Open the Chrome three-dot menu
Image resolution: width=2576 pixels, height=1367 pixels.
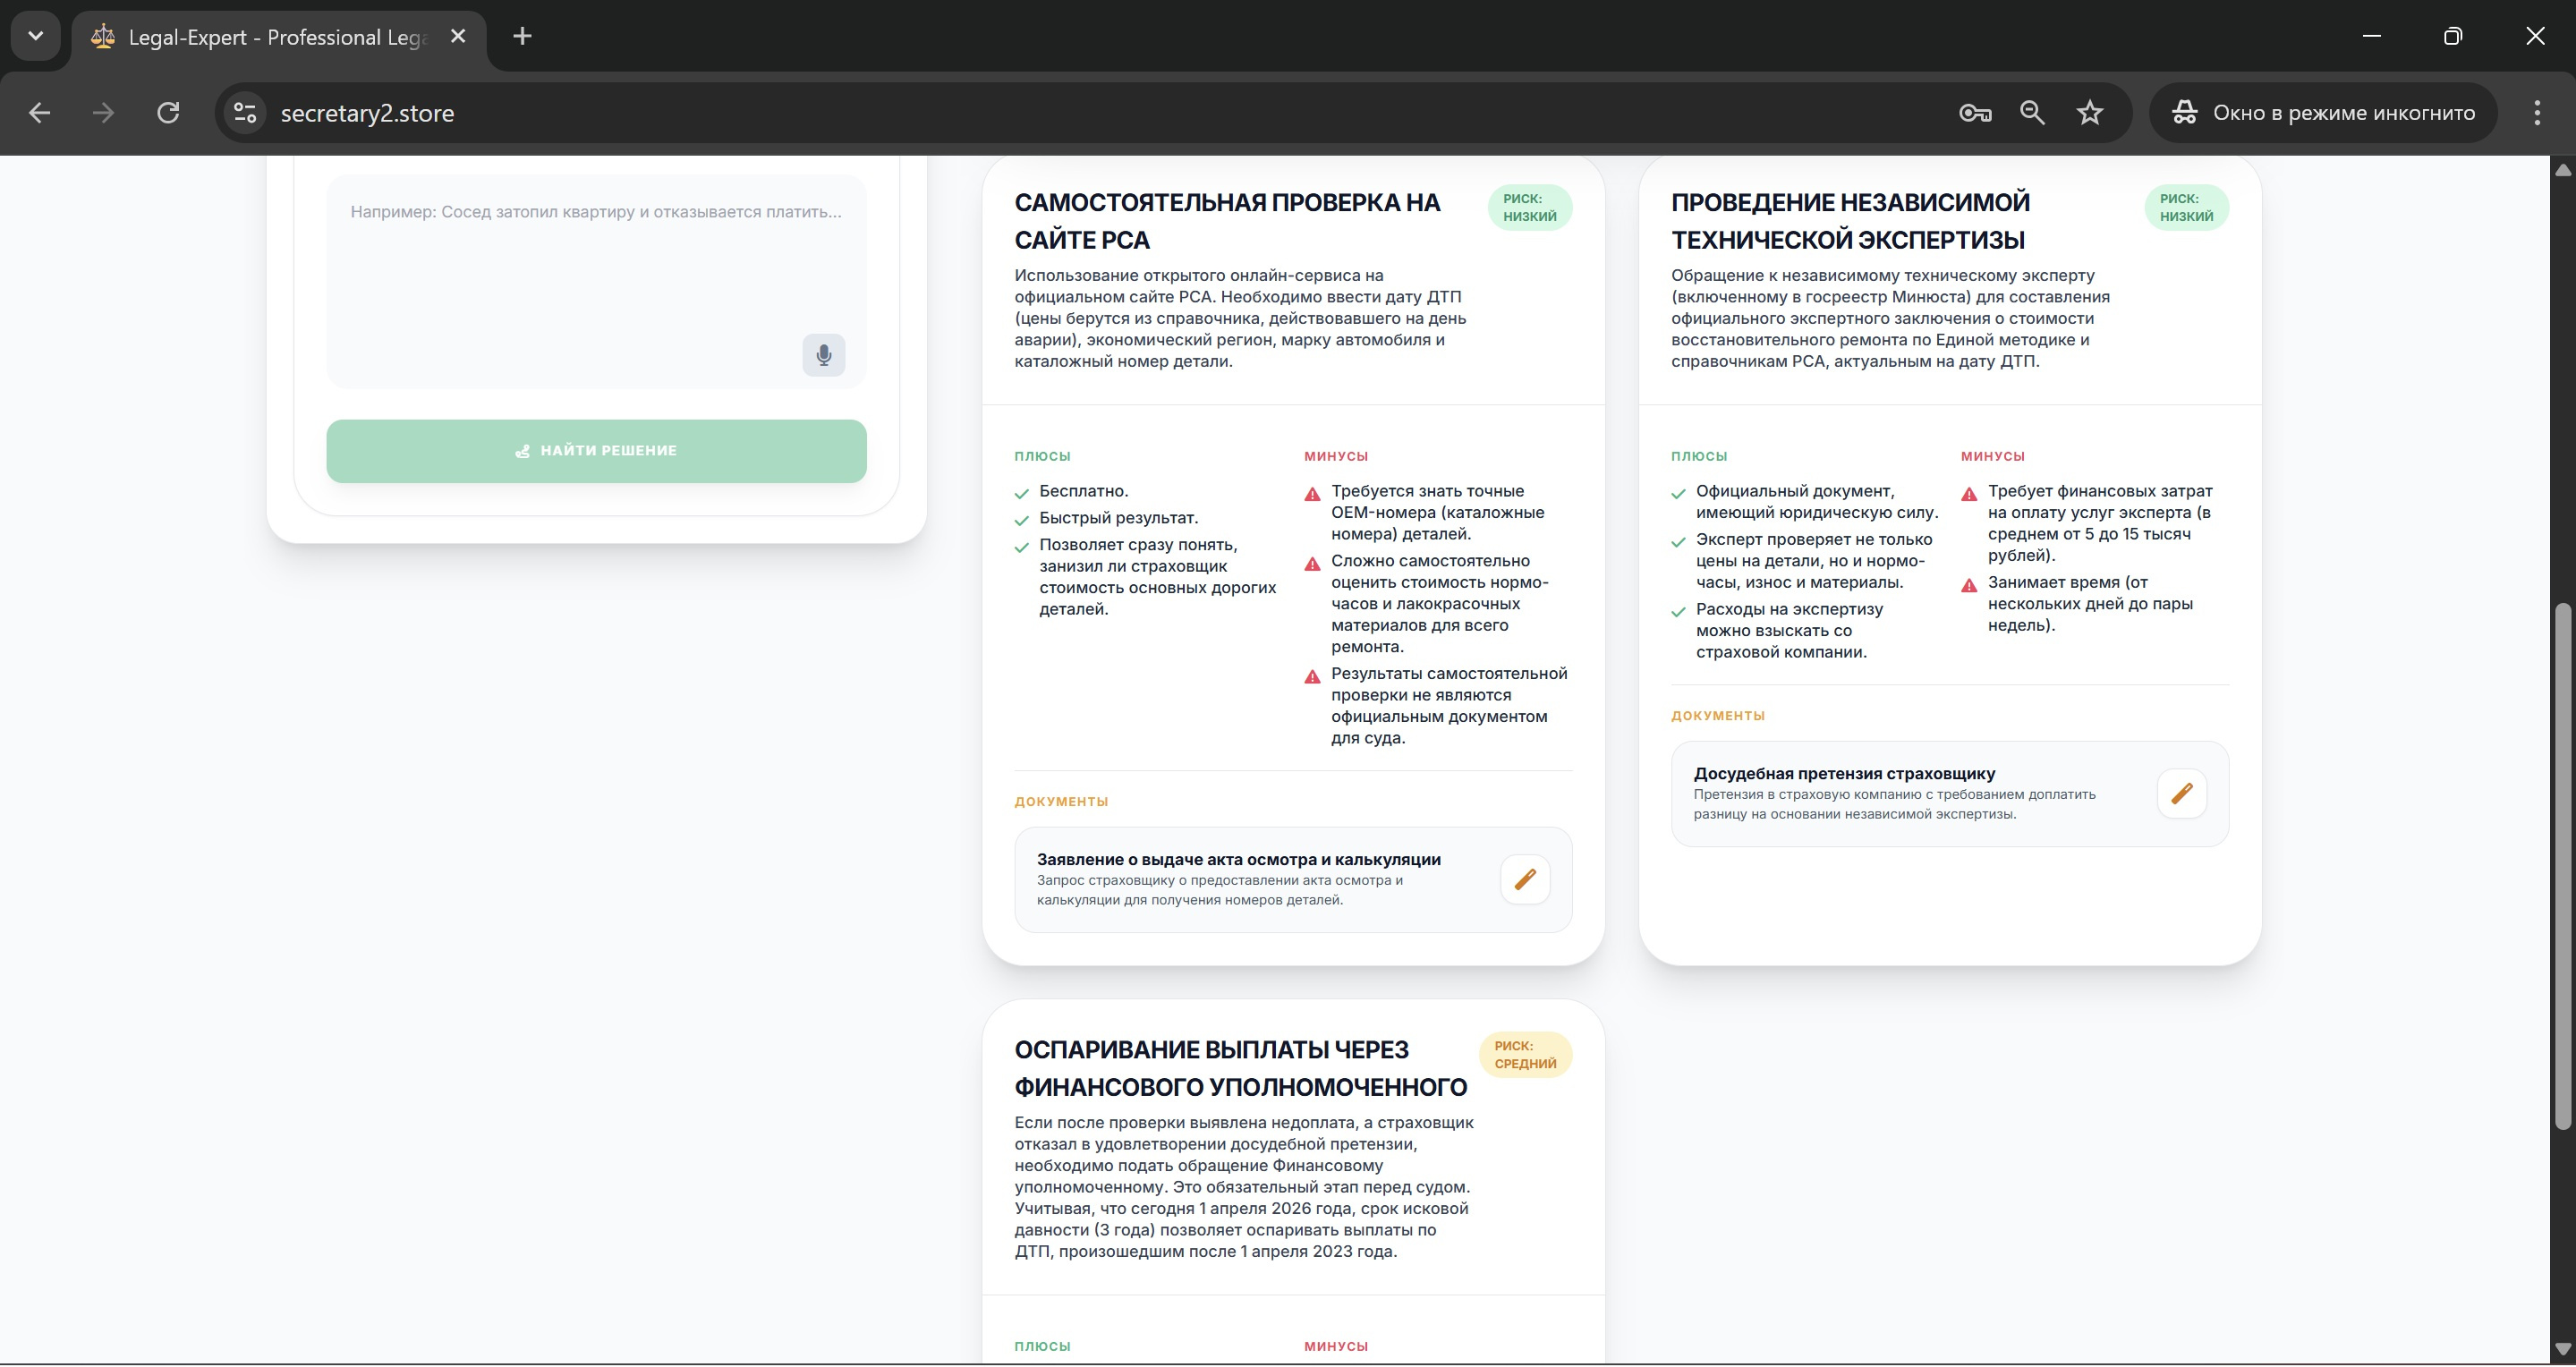point(2536,113)
